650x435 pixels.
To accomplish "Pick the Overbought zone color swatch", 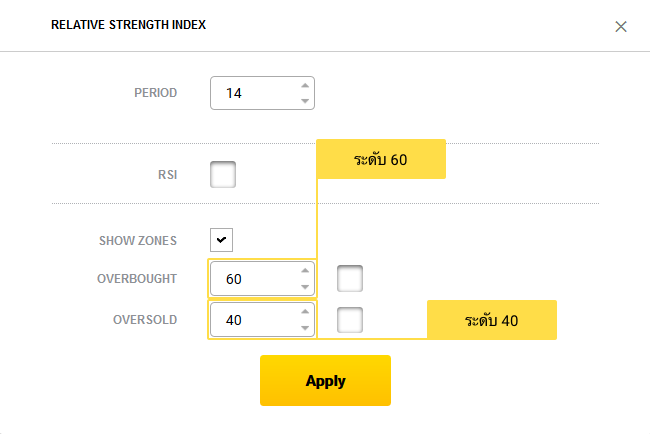I will tap(350, 278).
